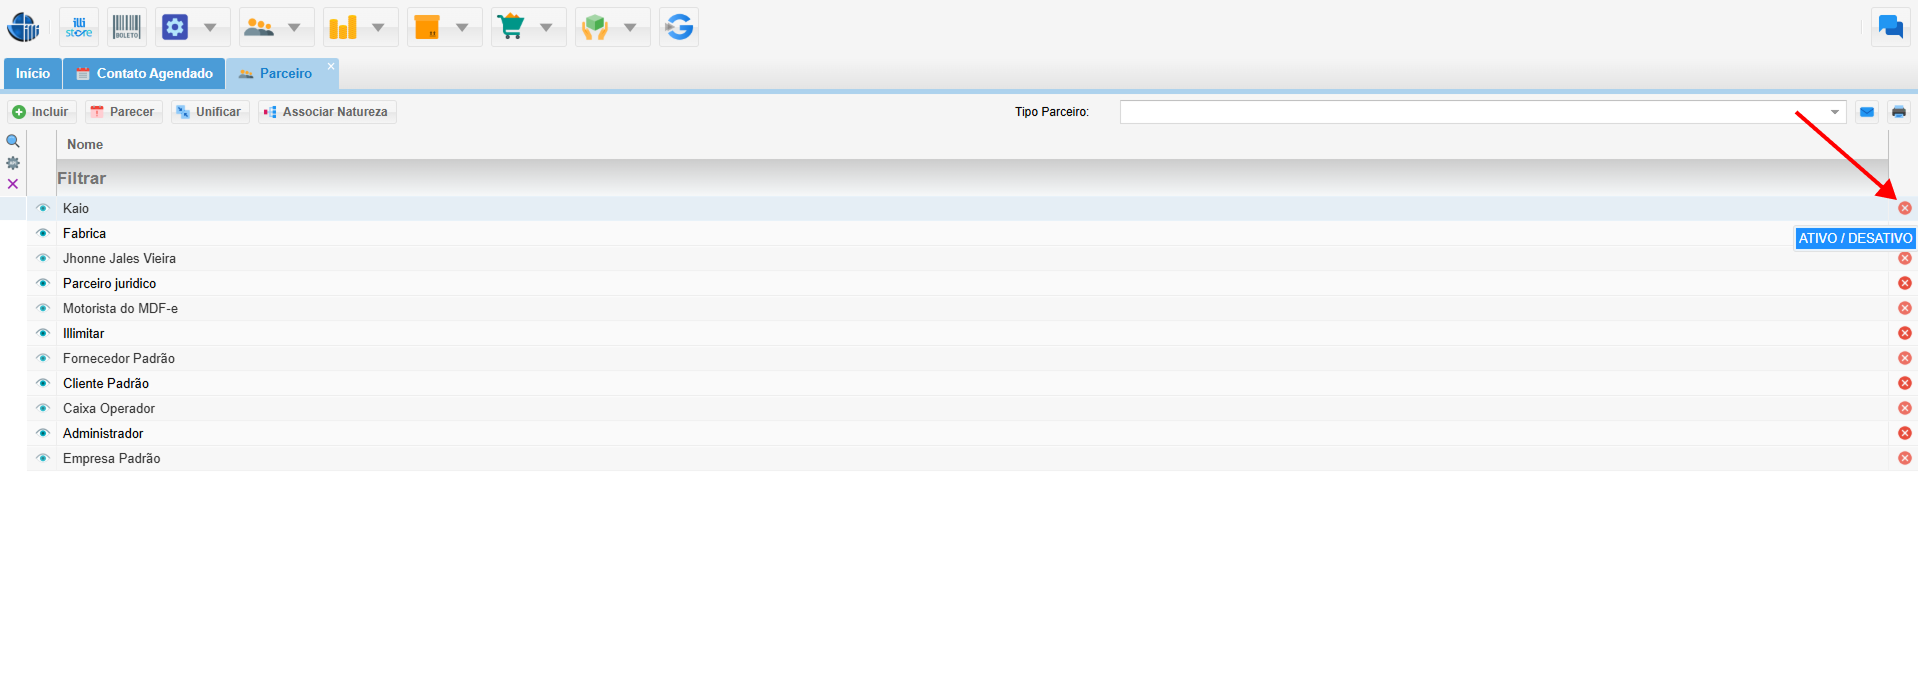
Task: Toggle active status for Parceiro juridico
Action: [x=1904, y=283]
